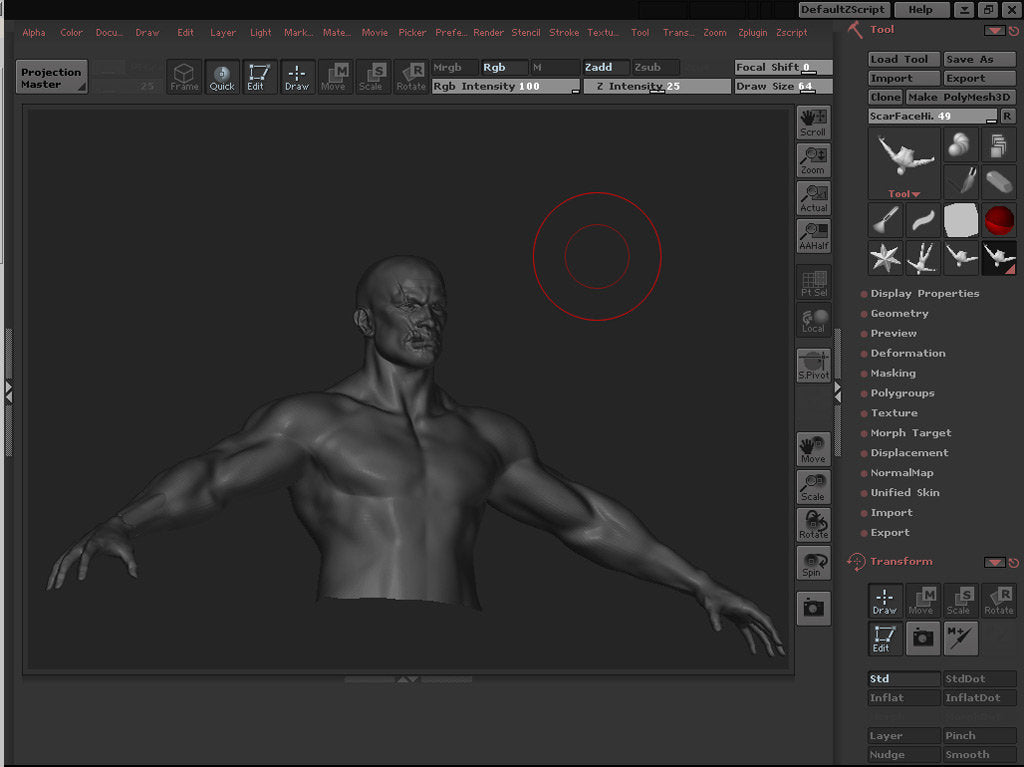Image resolution: width=1024 pixels, height=767 pixels.
Task: Click the Actual size icon
Action: point(813,199)
